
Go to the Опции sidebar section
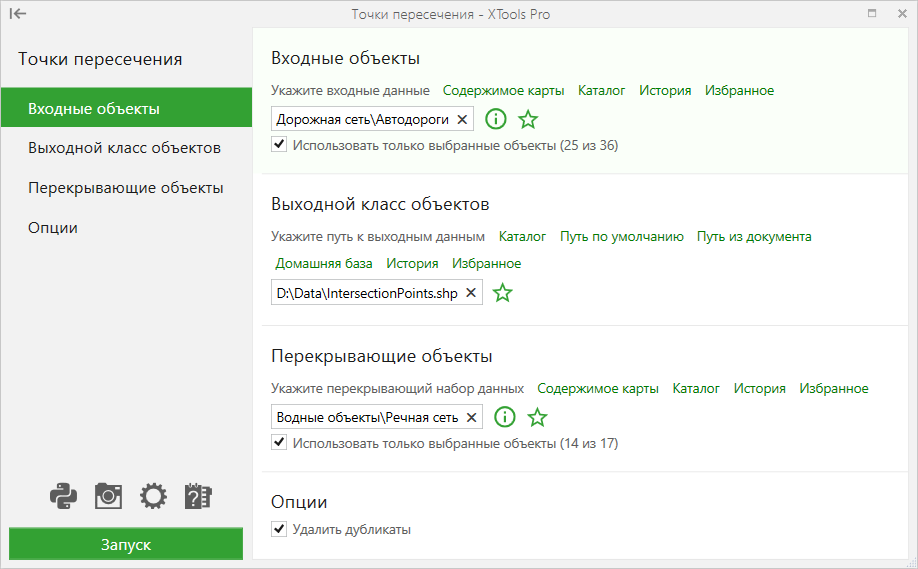pos(126,228)
